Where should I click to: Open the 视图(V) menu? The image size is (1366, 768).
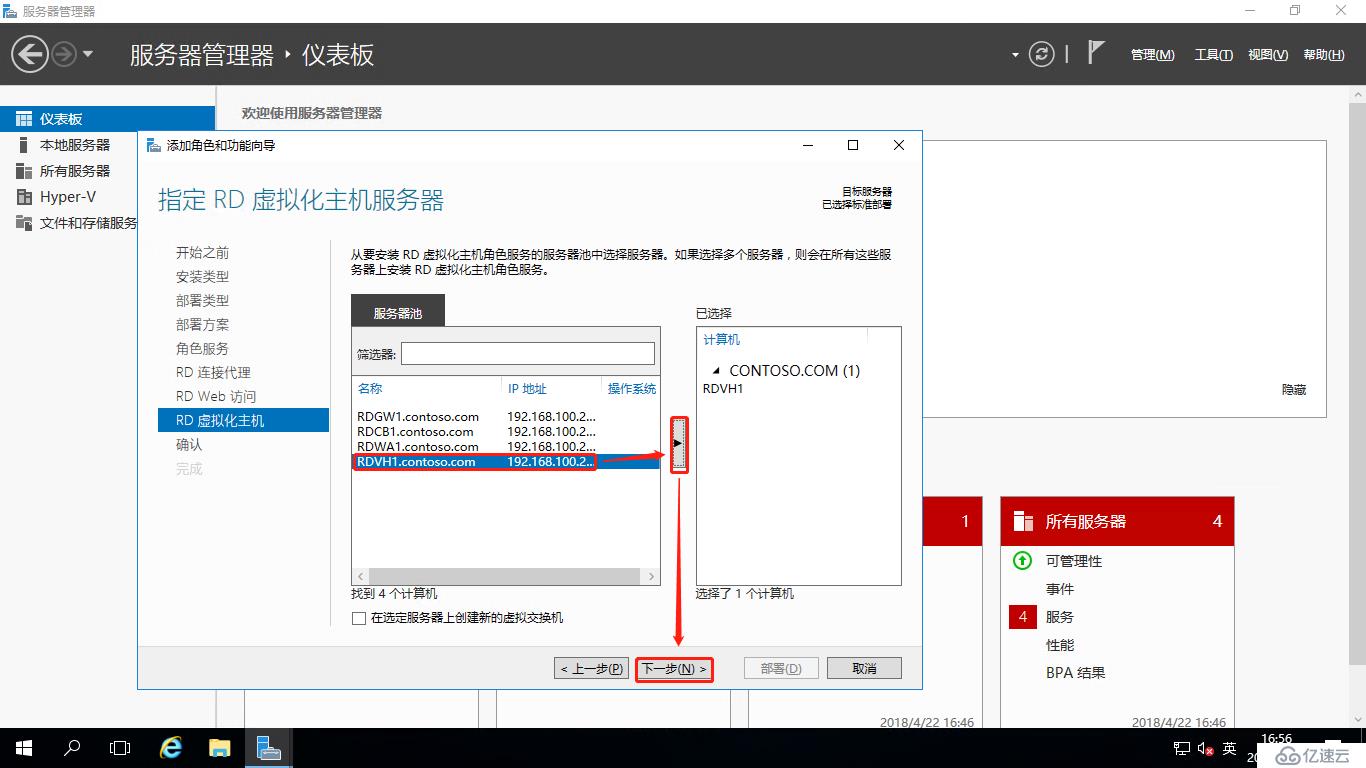(x=1268, y=55)
